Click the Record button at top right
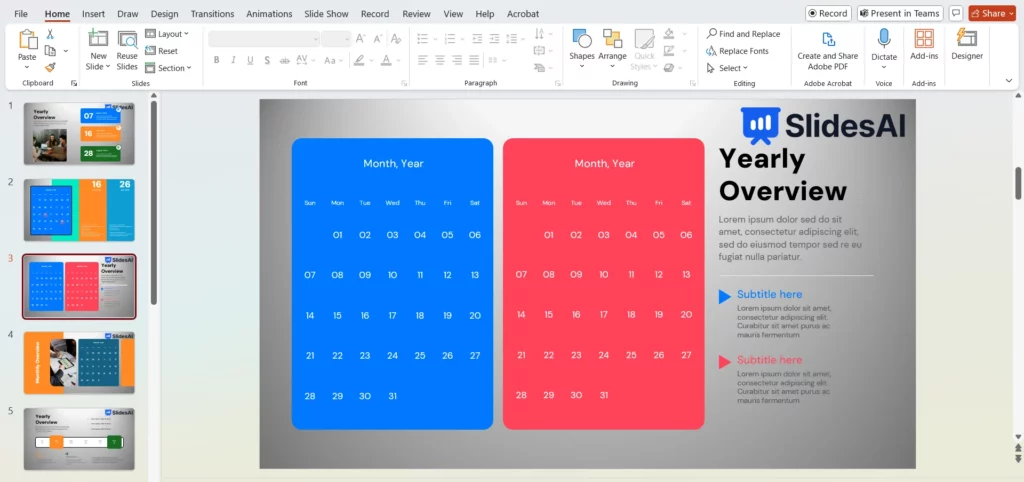1024x482 pixels. pyautogui.click(x=827, y=13)
